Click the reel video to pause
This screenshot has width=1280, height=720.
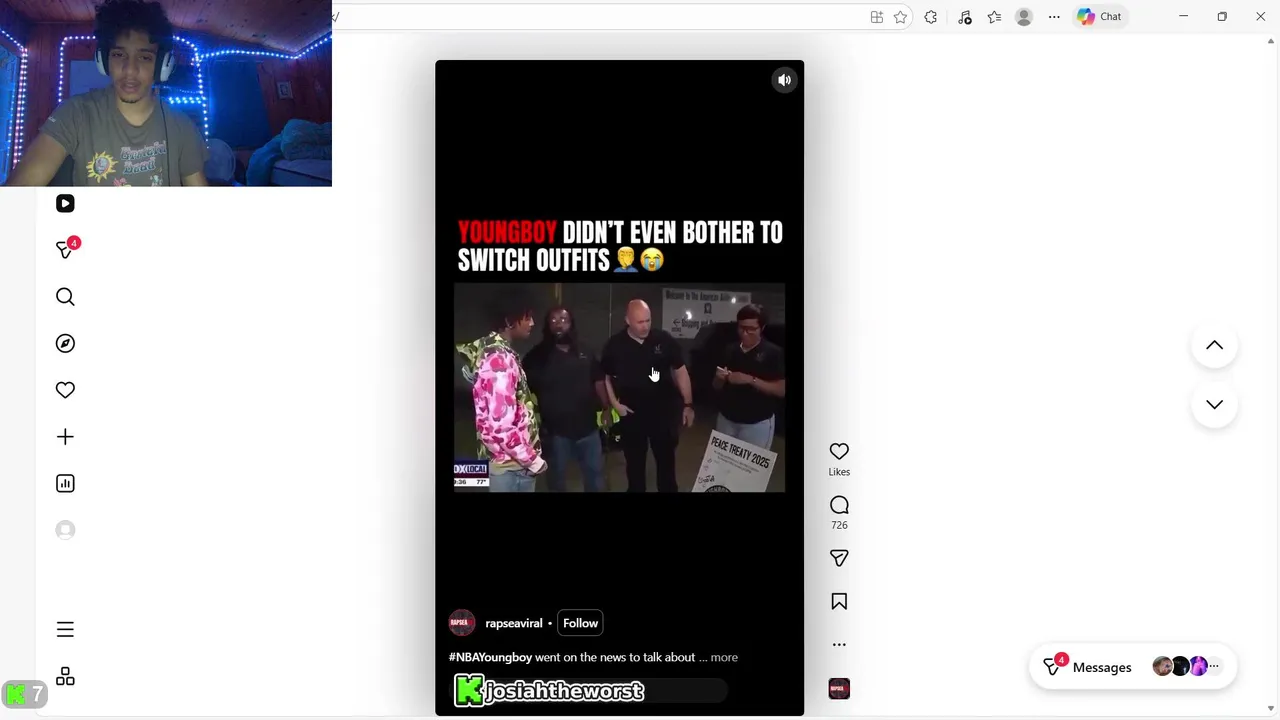(619, 388)
